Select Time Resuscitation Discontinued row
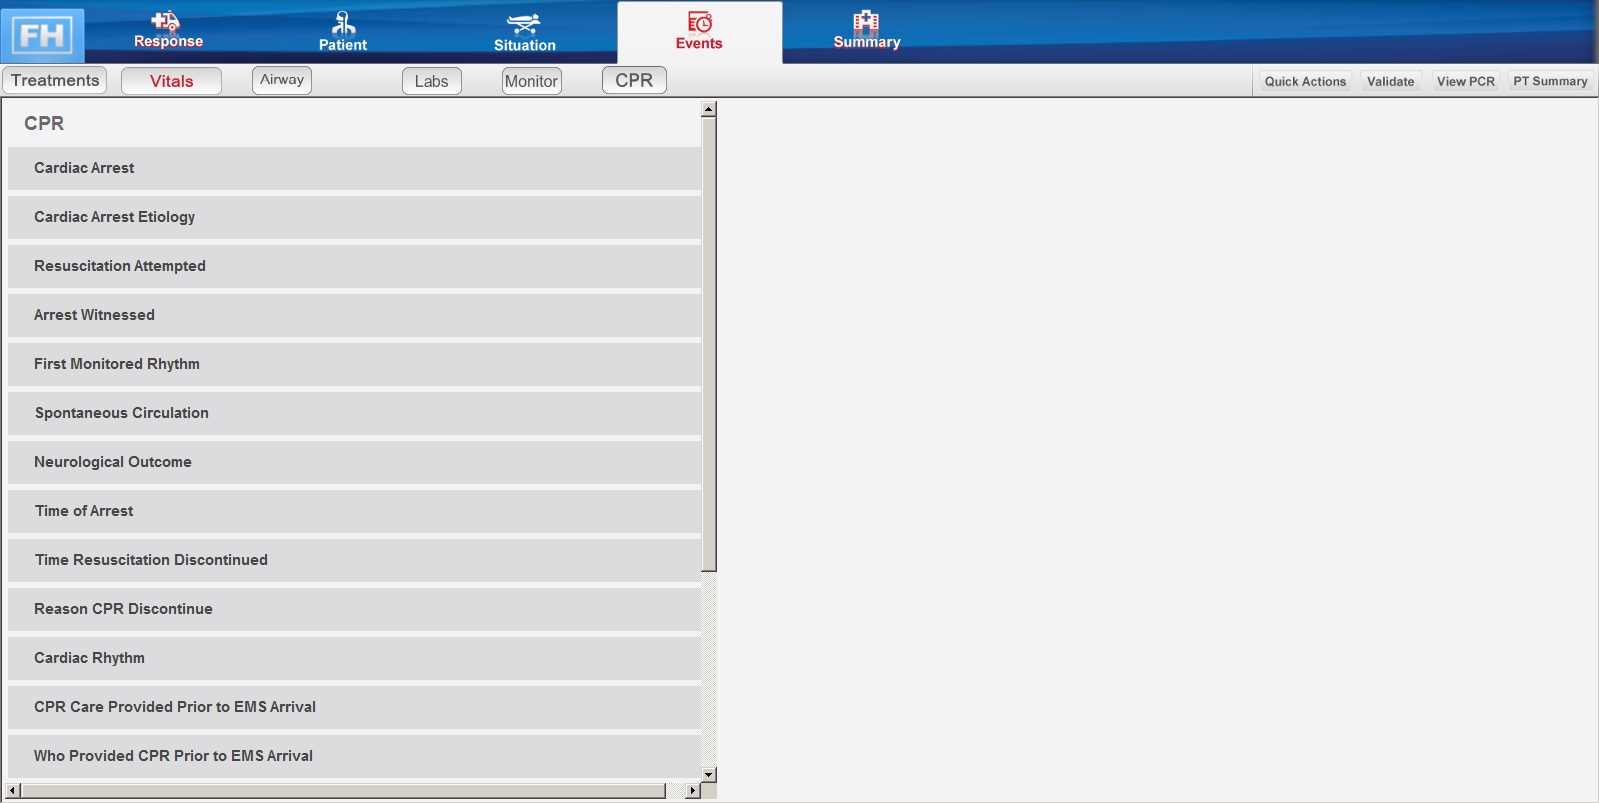This screenshot has width=1599, height=803. [354, 560]
